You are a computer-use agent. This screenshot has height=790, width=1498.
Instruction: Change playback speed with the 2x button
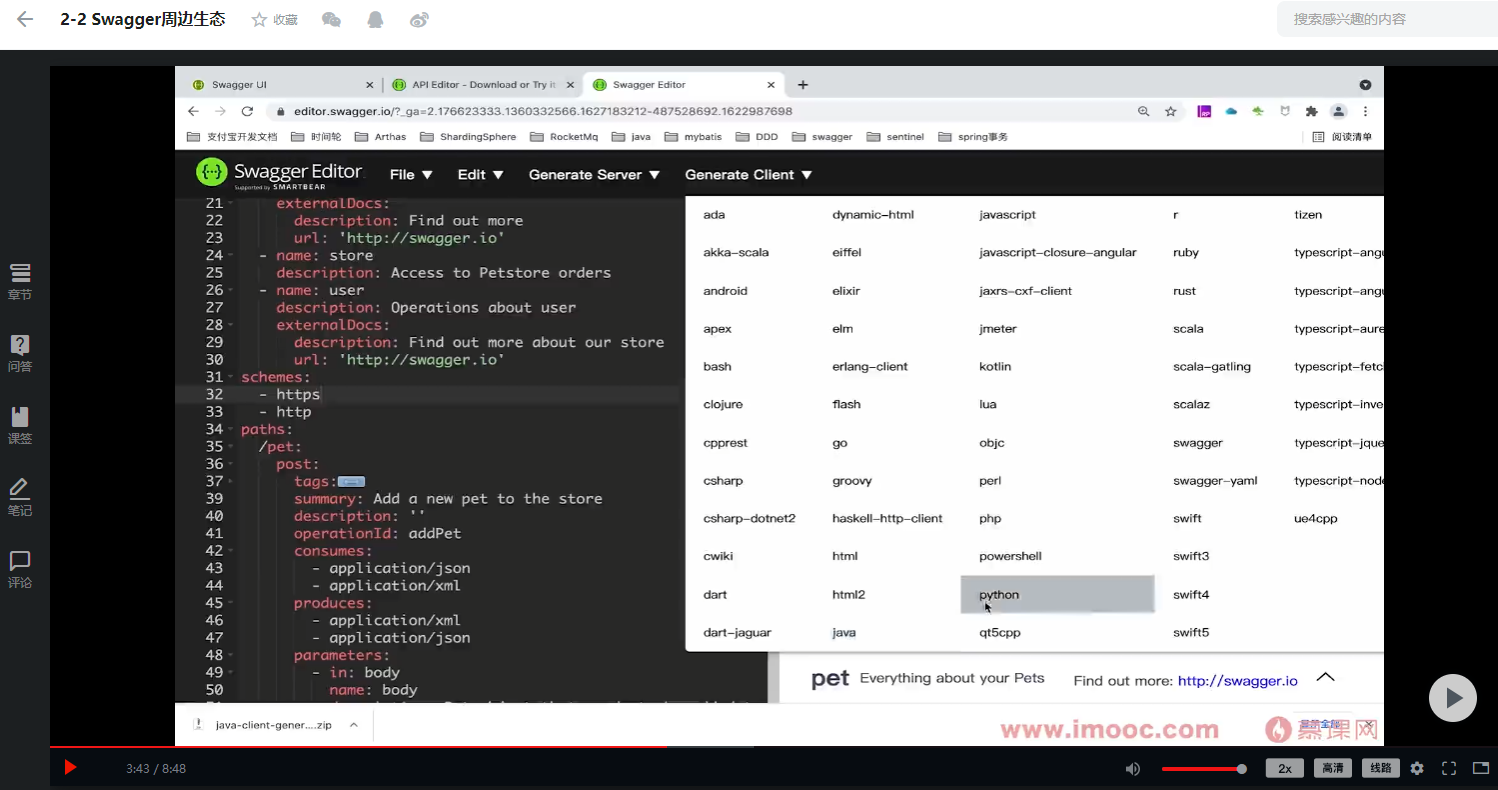[x=1284, y=768]
